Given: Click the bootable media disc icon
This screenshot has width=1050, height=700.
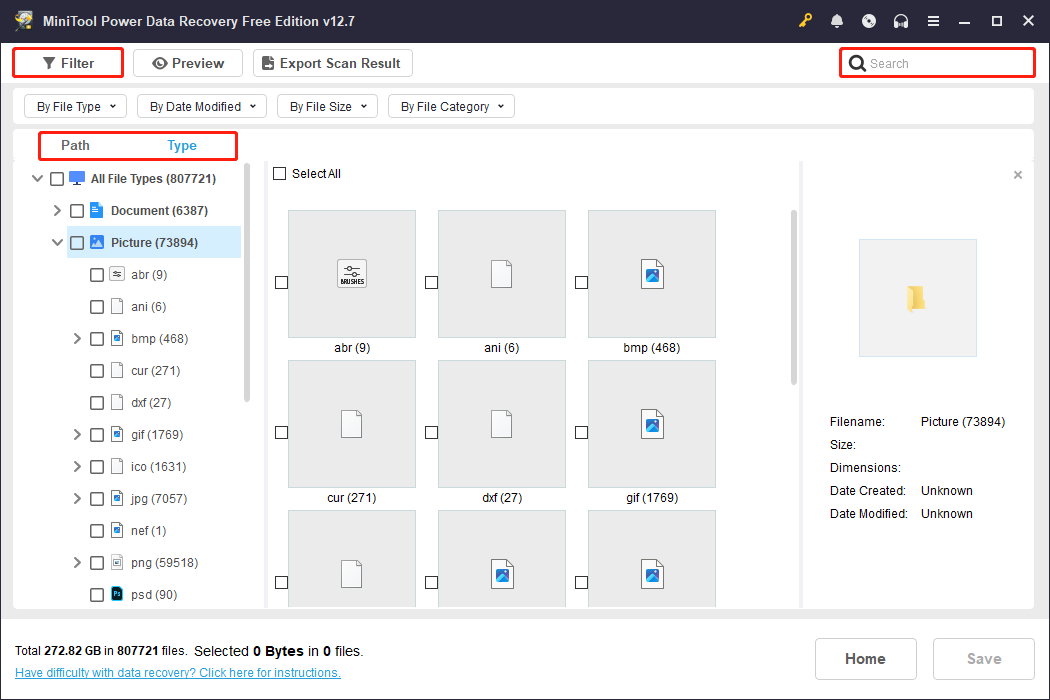Looking at the screenshot, I should point(869,20).
